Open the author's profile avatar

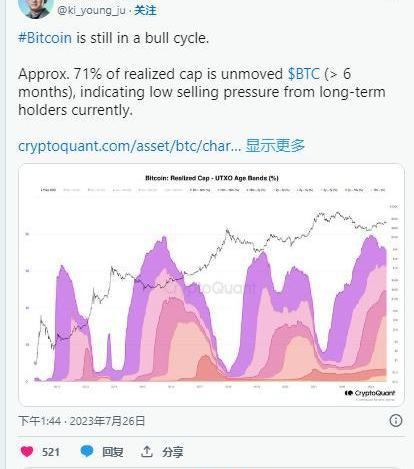click(x=36, y=7)
